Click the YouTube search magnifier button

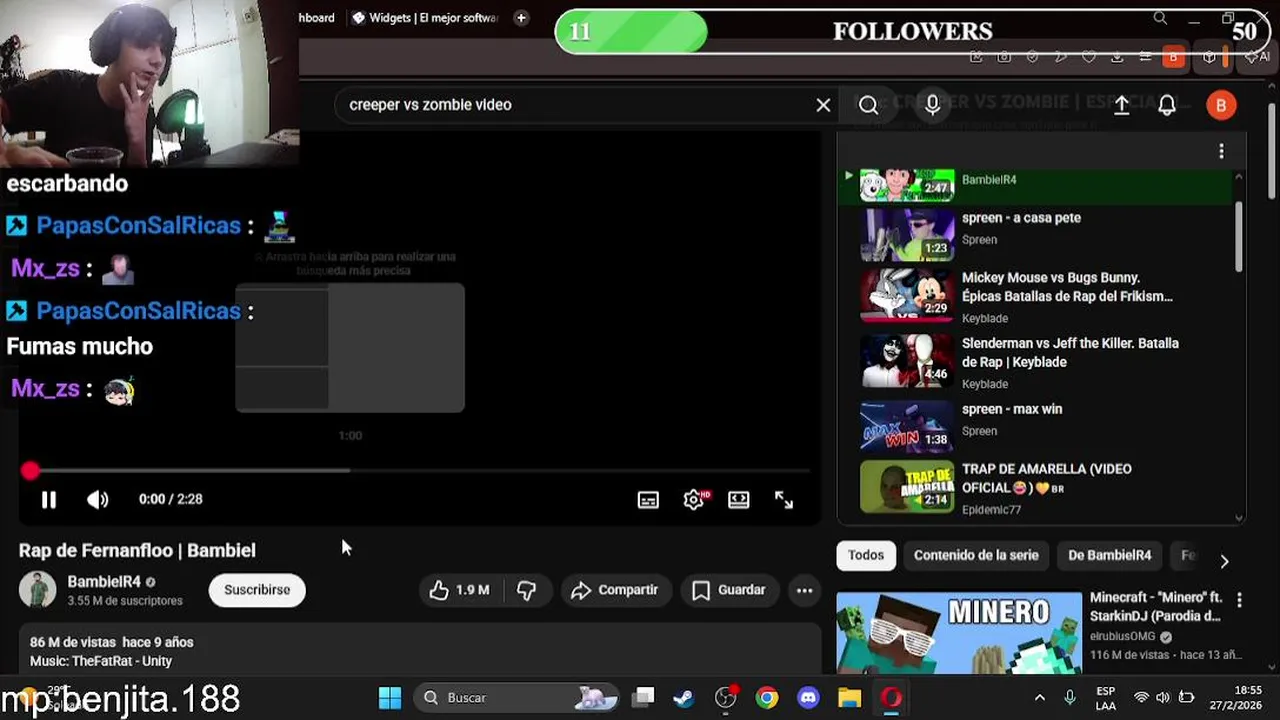click(x=868, y=105)
